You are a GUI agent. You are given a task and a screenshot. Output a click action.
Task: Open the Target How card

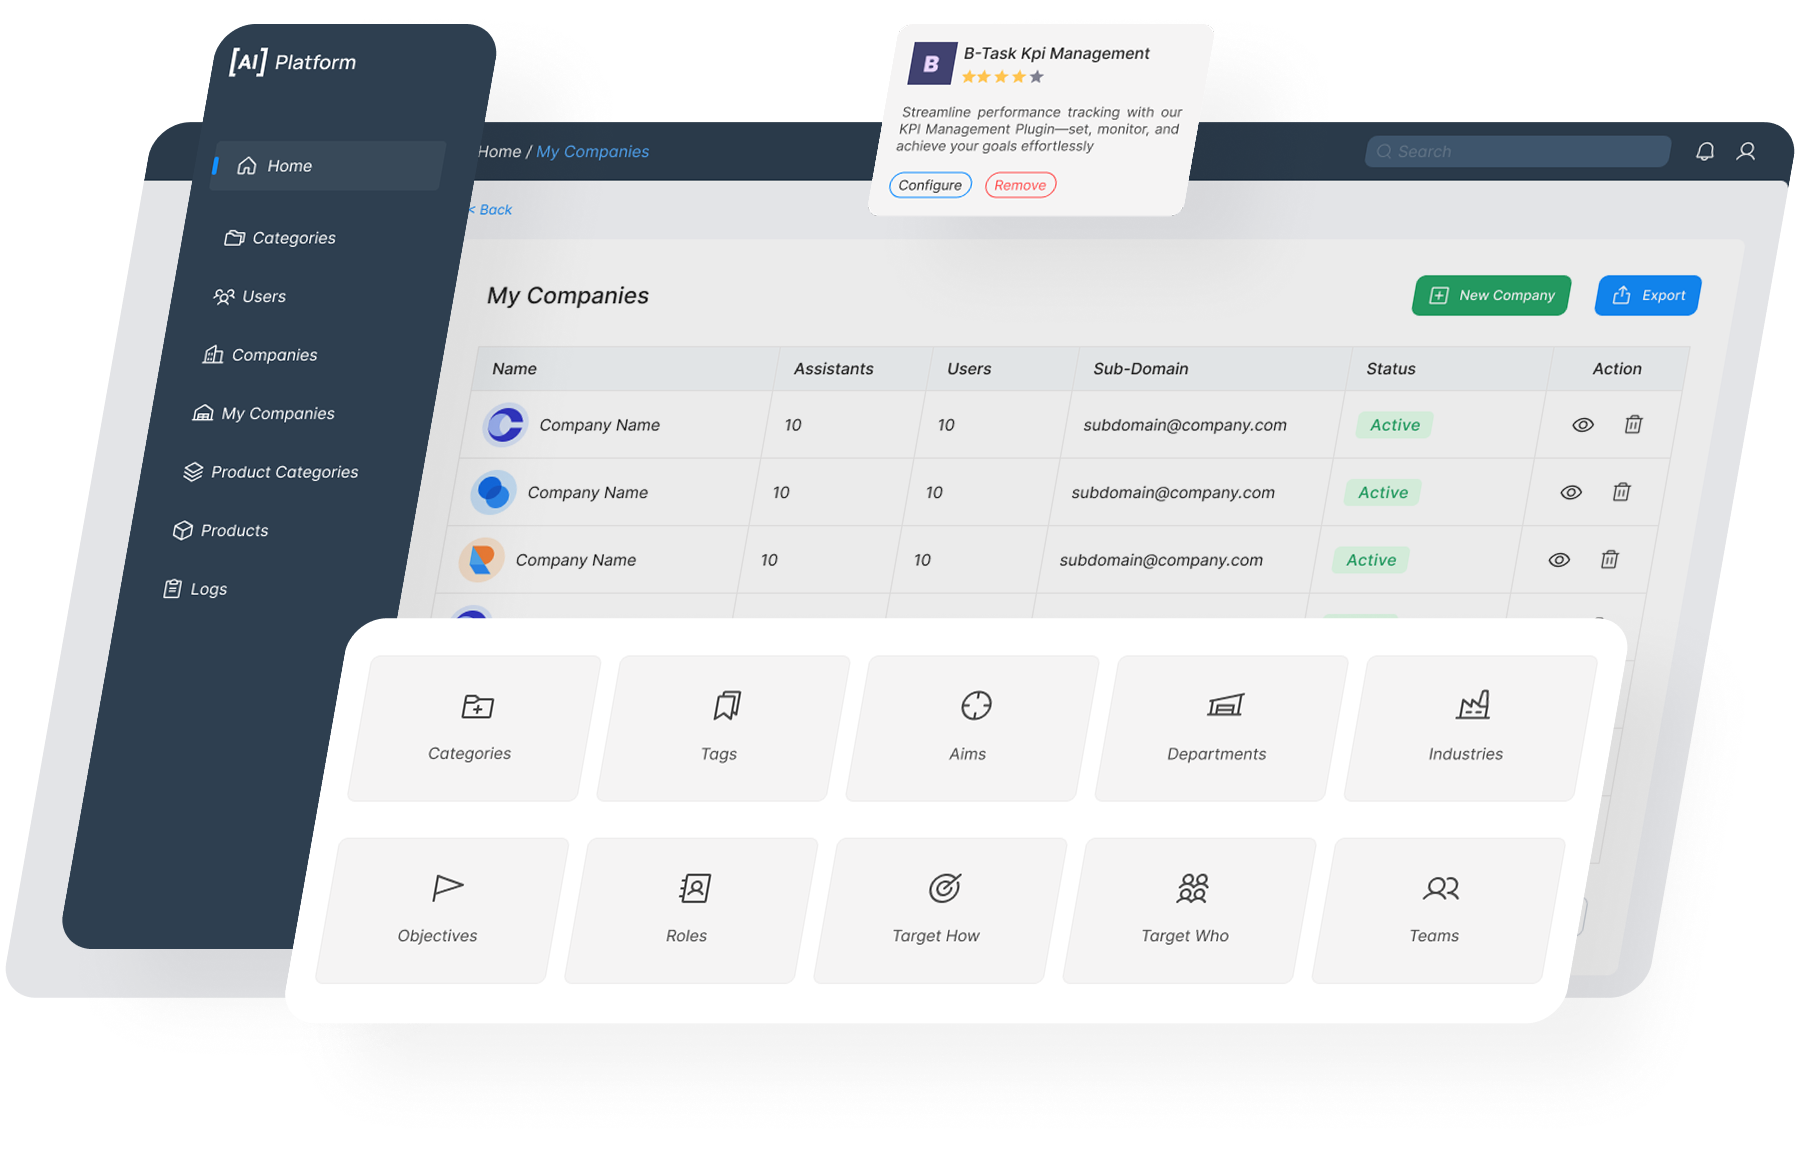coord(939,910)
